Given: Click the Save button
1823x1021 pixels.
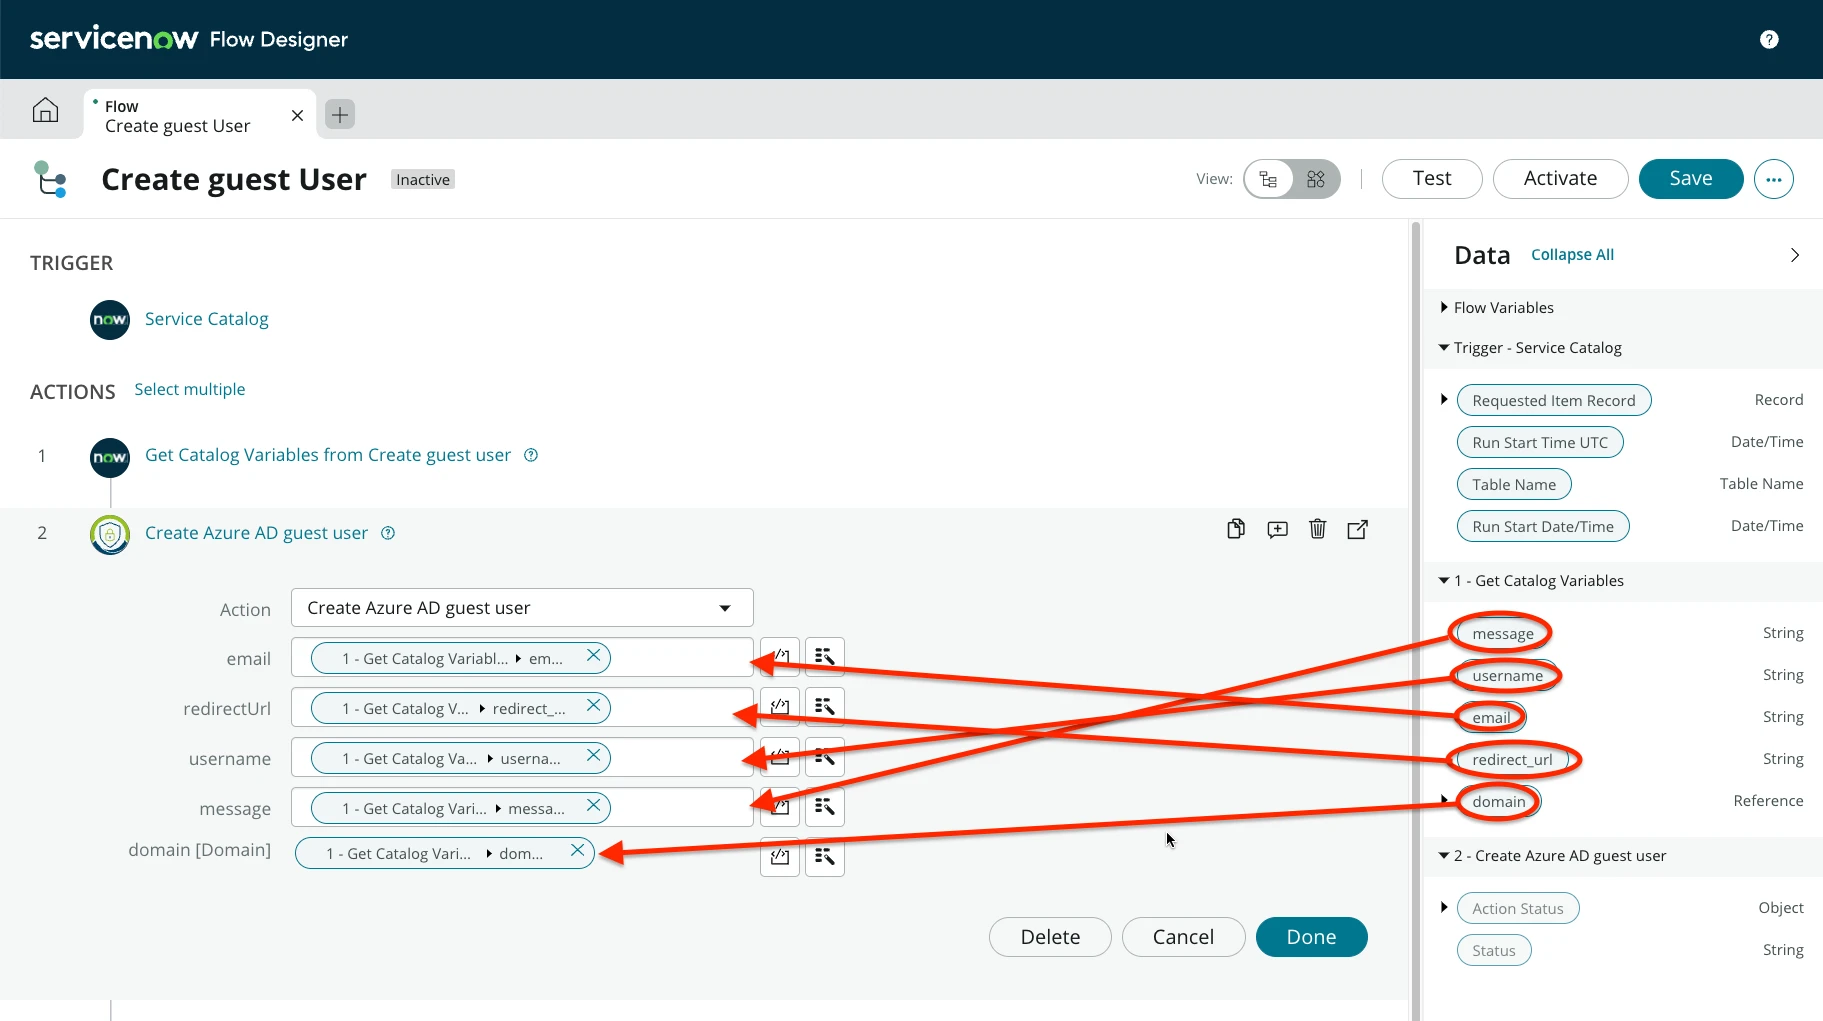Looking at the screenshot, I should [x=1690, y=178].
